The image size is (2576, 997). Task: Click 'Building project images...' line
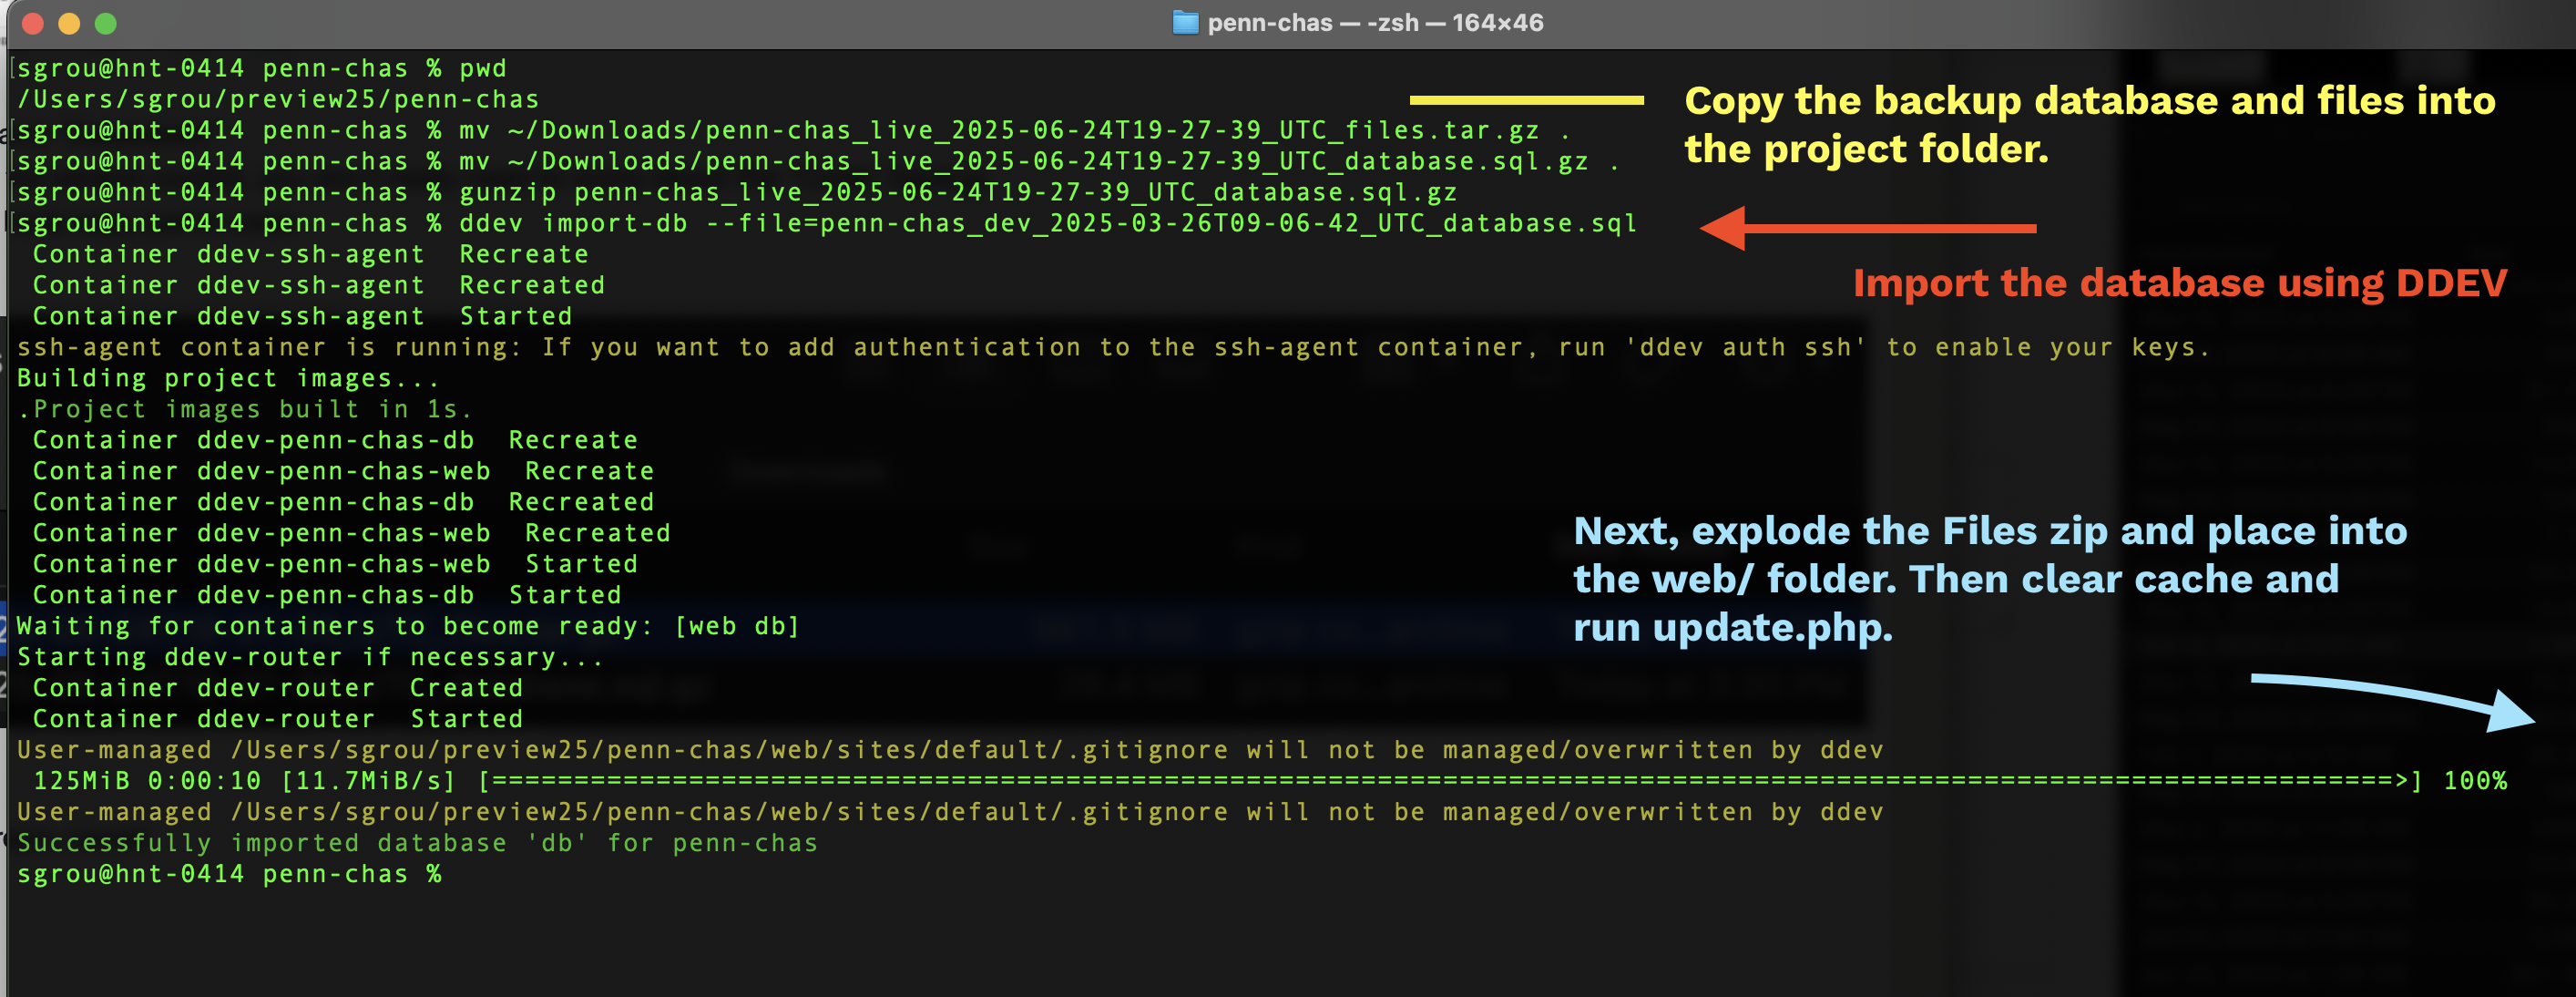pos(228,378)
